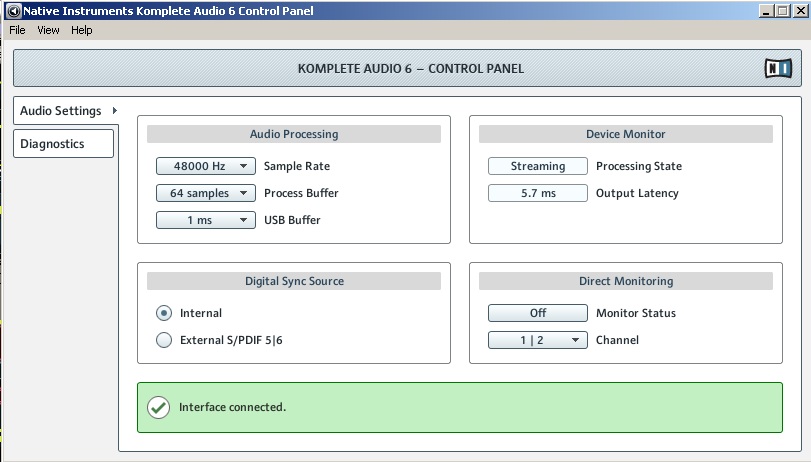811x462 pixels.
Task: Click the Audio Settings tab arrow
Action: [x=115, y=110]
